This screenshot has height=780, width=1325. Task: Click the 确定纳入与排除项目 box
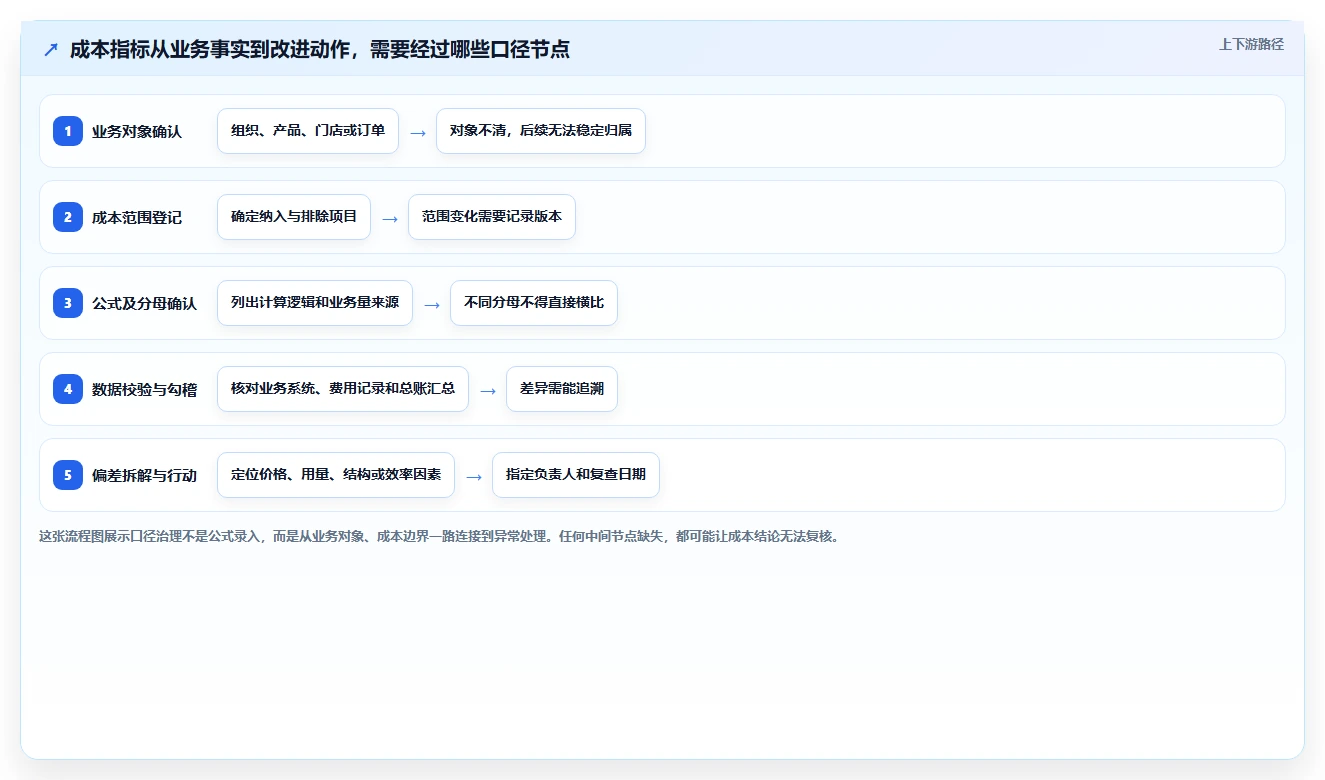click(x=294, y=217)
